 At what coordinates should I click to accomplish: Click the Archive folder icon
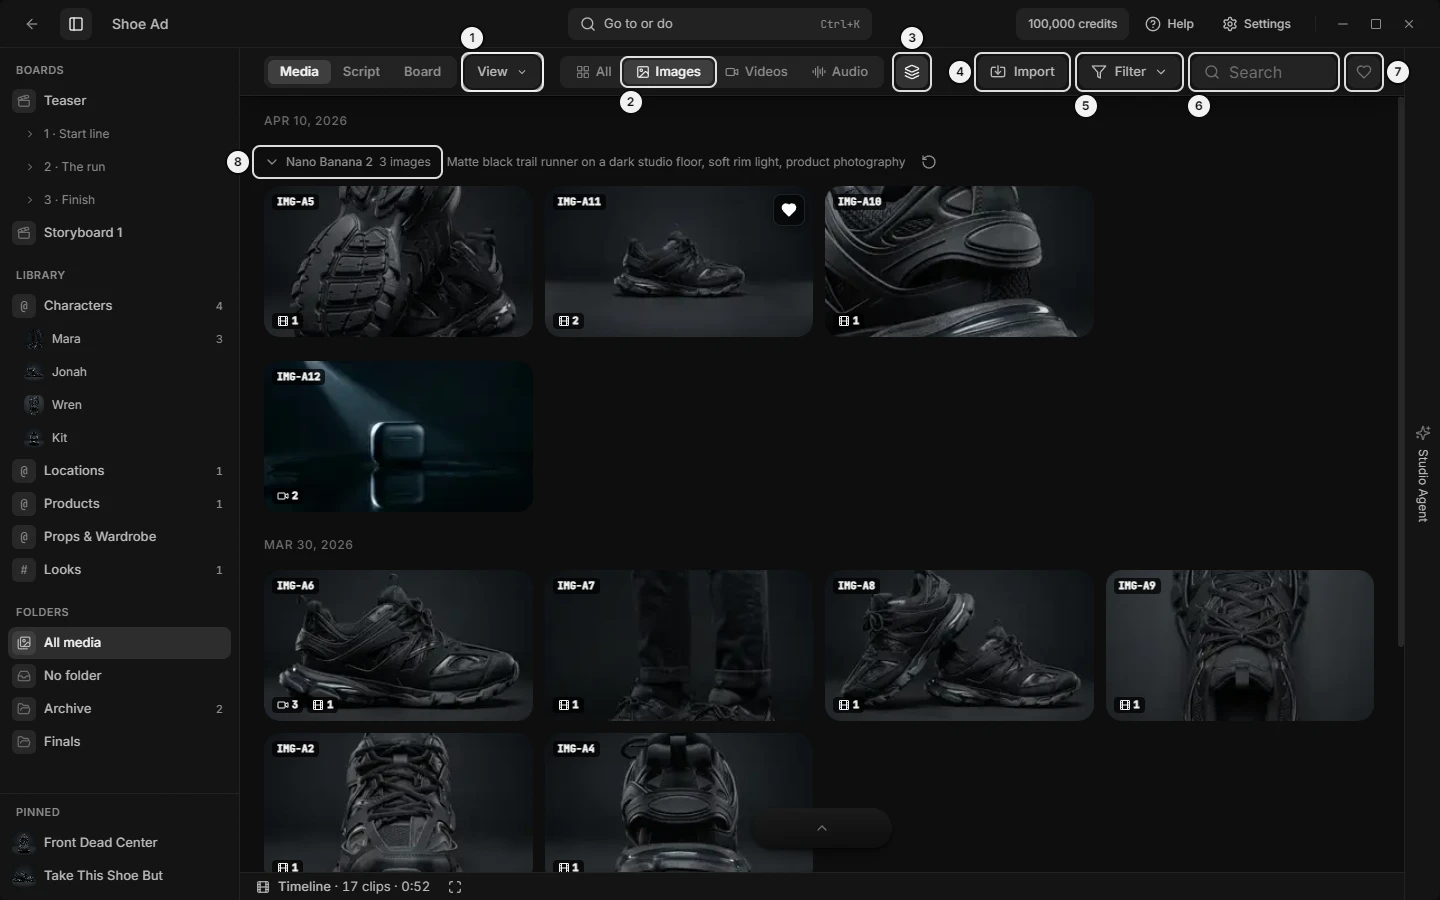tap(25, 709)
